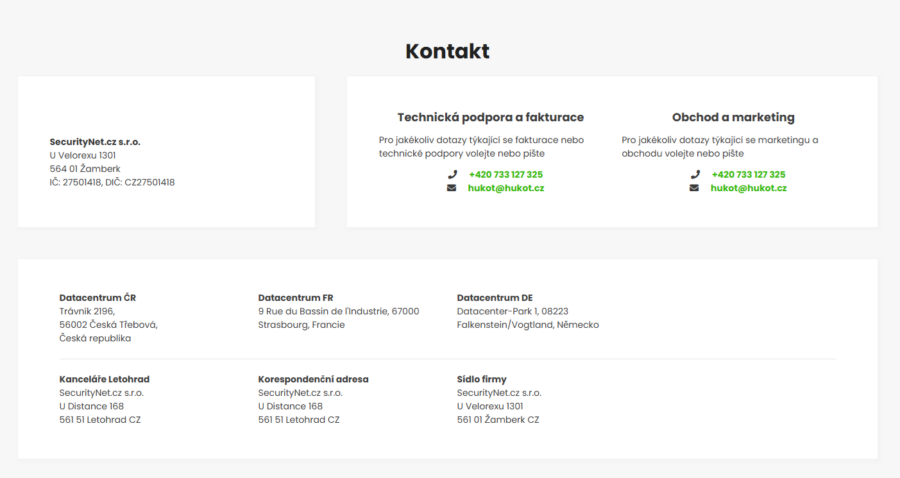Click the phone icon under Technická podpora

point(452,174)
